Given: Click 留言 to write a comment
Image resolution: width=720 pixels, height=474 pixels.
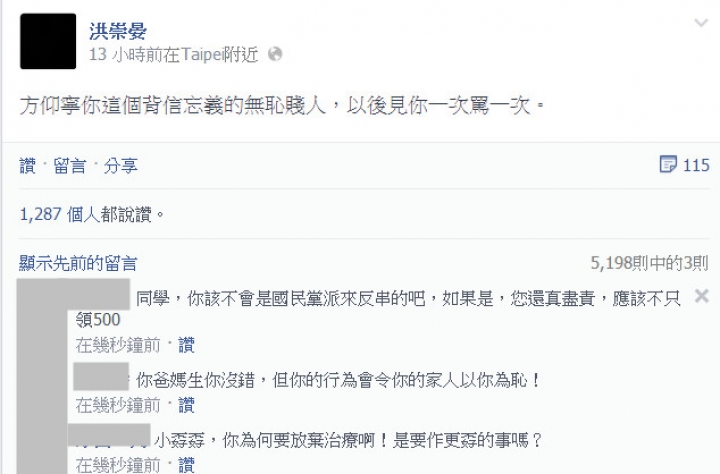Looking at the screenshot, I should click(x=70, y=166).
